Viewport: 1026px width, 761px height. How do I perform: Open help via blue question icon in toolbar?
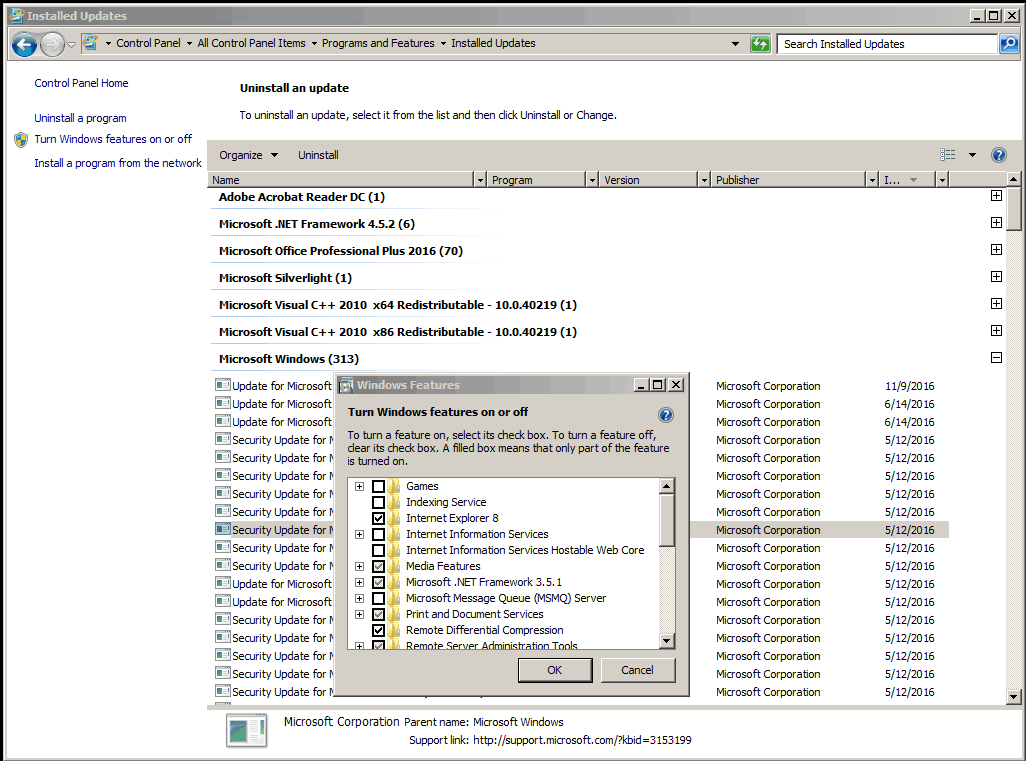pyautogui.click(x=998, y=155)
